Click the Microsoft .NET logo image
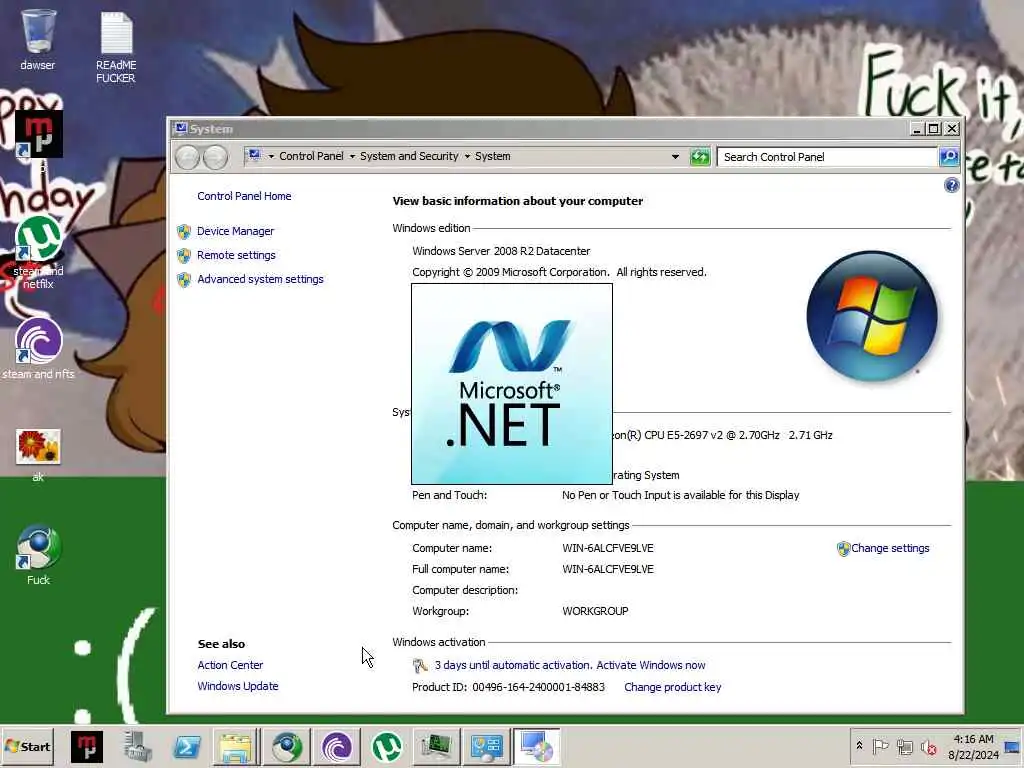 coord(512,384)
